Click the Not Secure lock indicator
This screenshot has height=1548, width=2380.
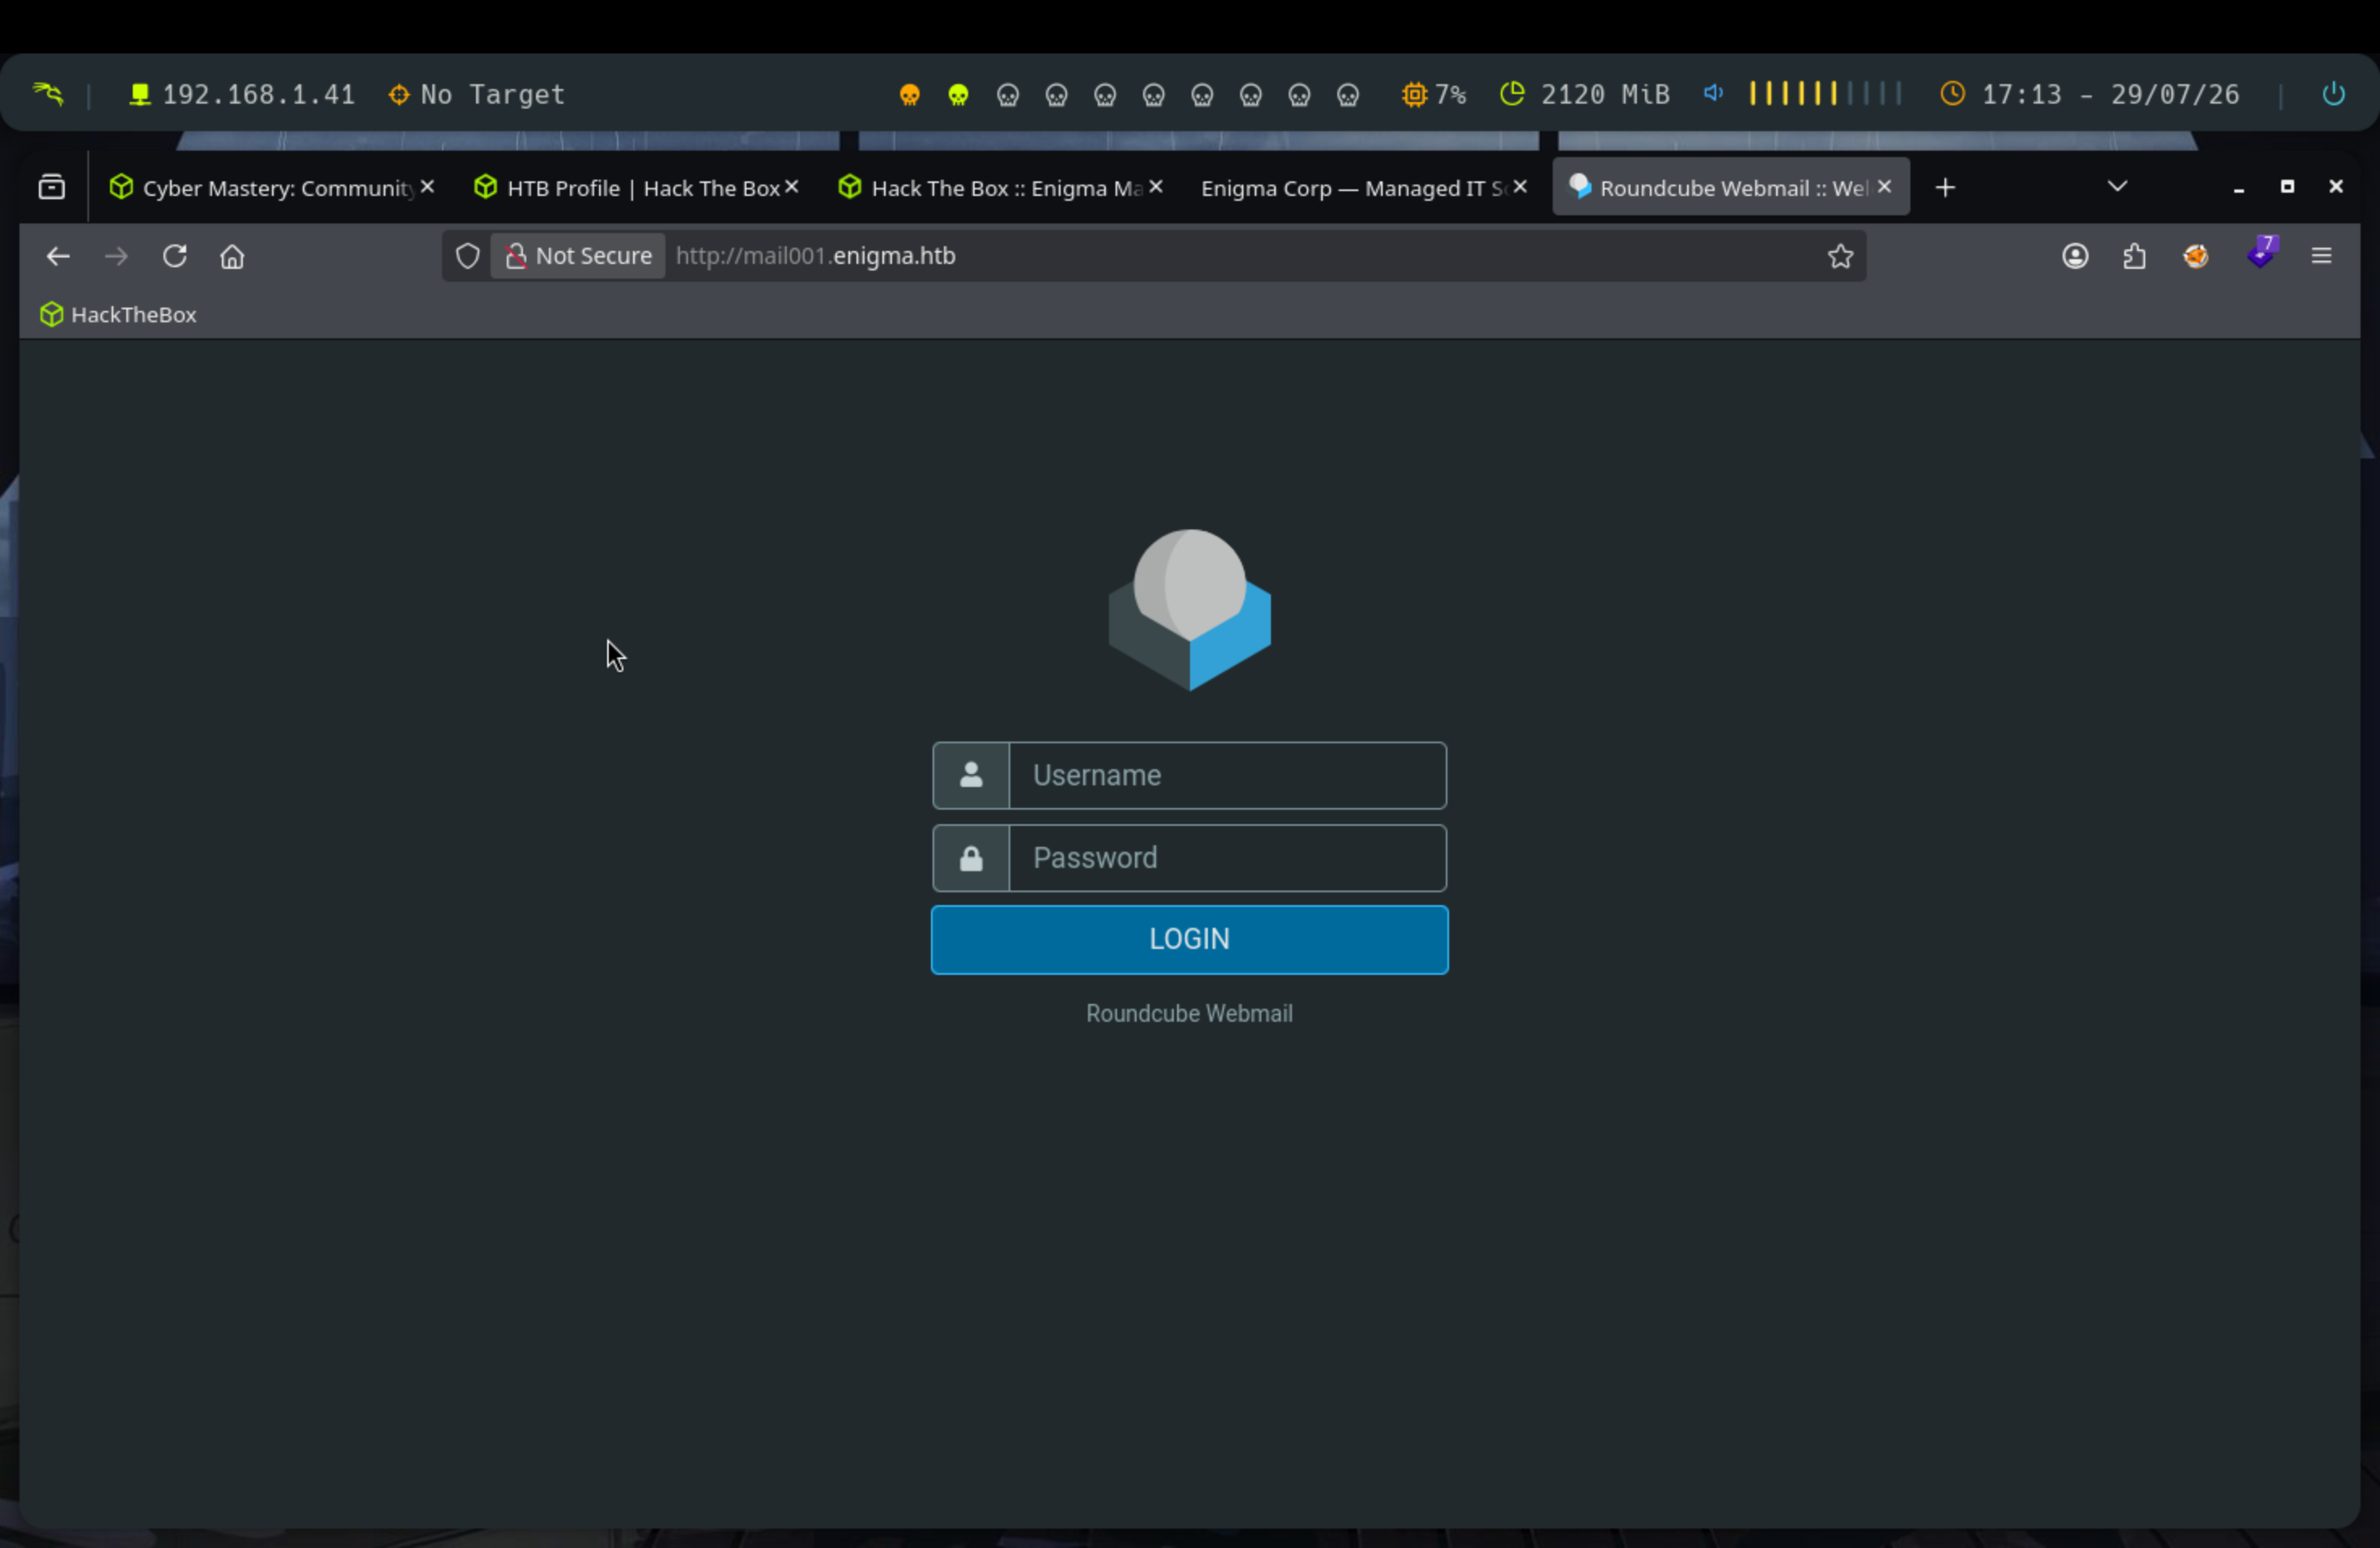578,256
